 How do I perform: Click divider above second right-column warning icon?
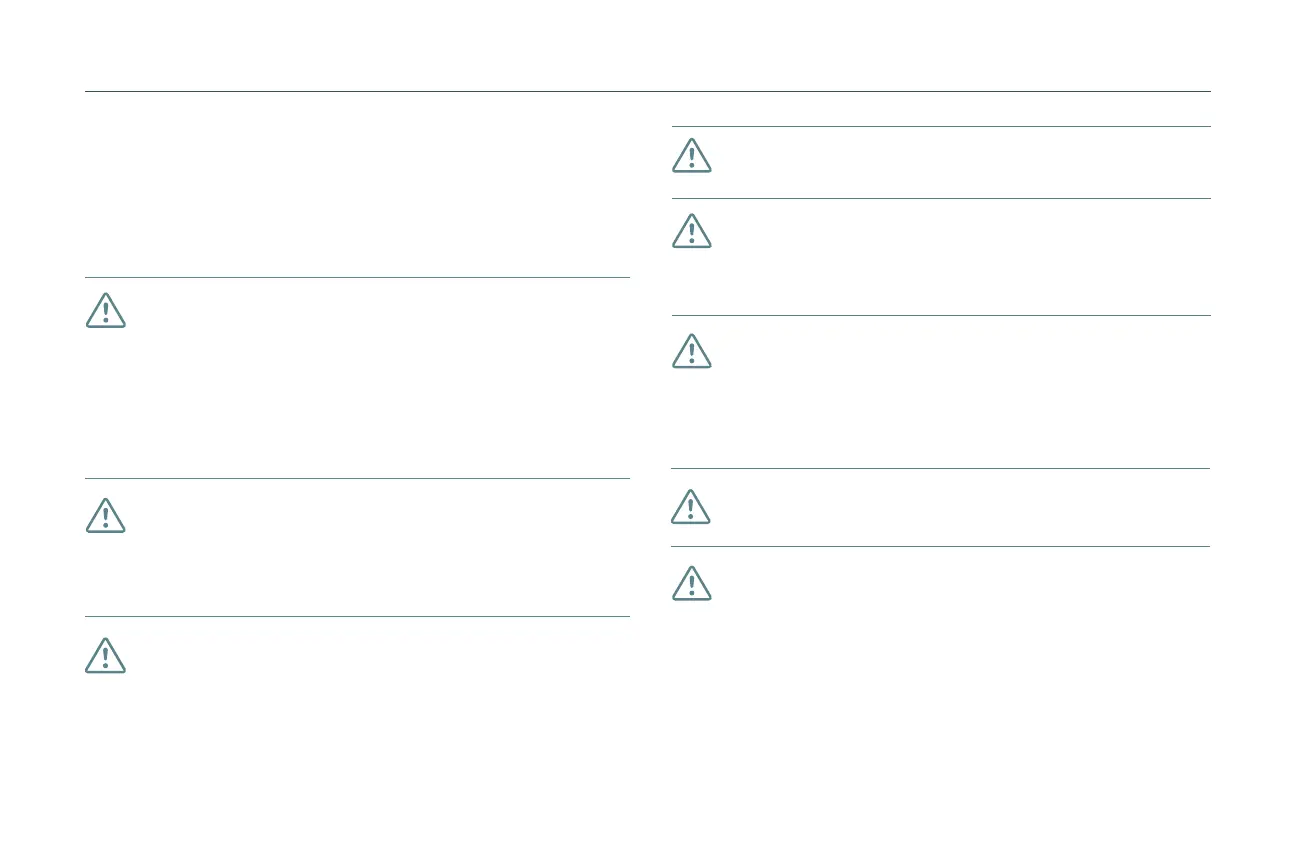coord(940,199)
